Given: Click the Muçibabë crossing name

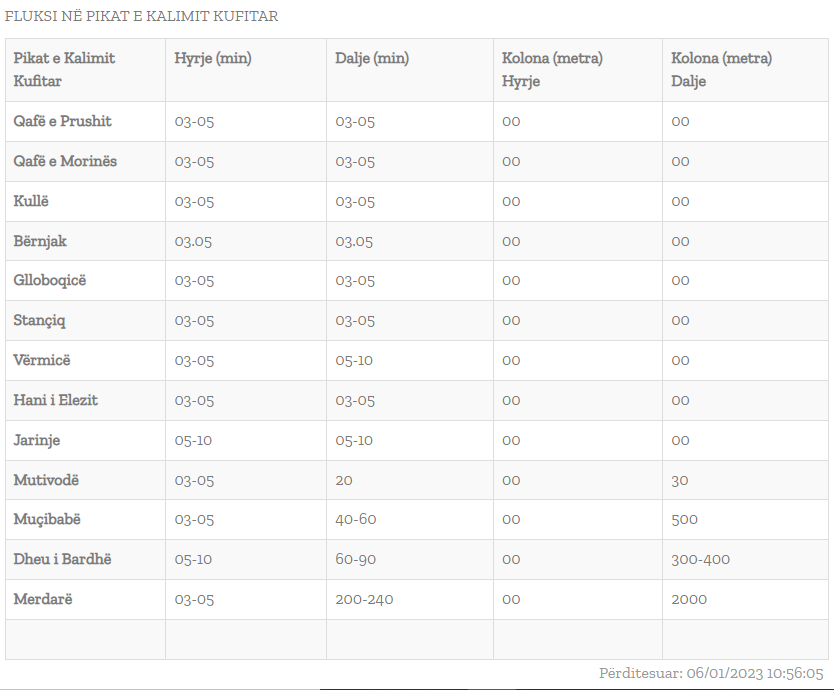Looking at the screenshot, I should tap(47, 519).
